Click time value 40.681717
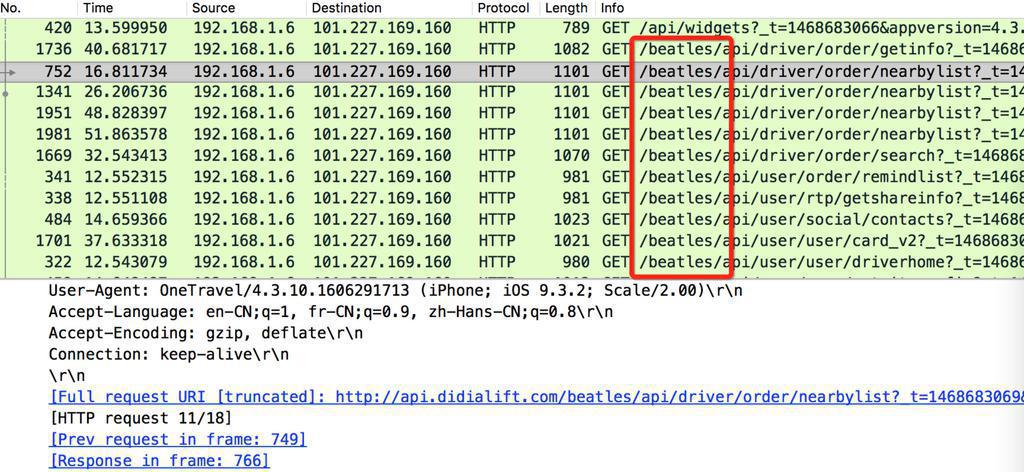The height and width of the screenshot is (472, 1024). 125,50
